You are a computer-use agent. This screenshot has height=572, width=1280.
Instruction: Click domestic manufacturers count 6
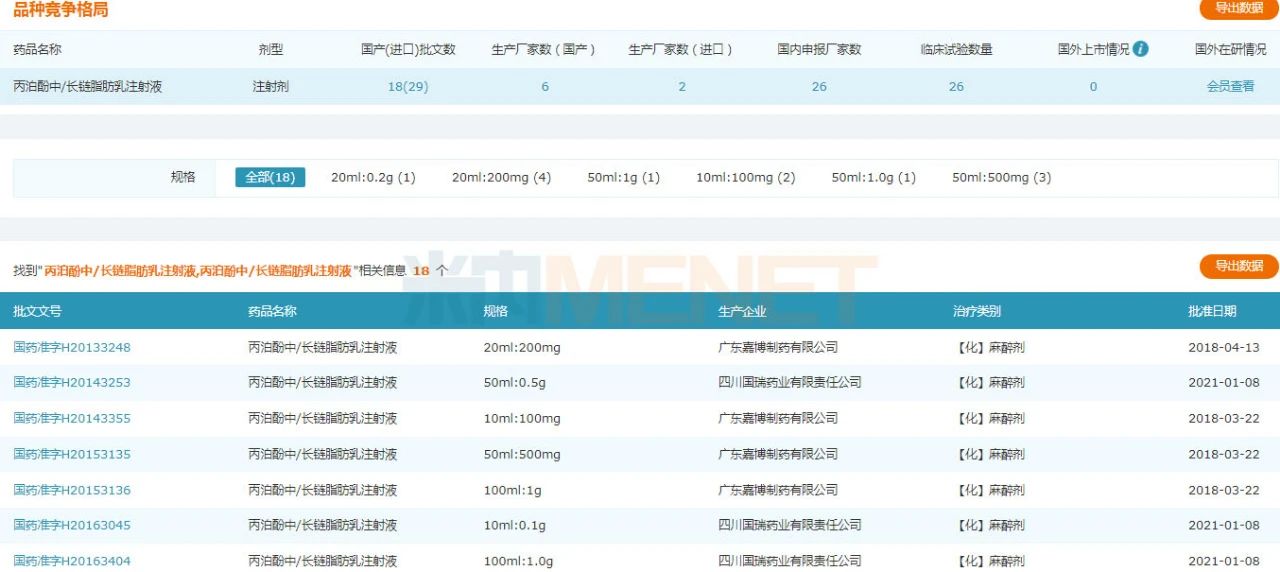coord(545,87)
